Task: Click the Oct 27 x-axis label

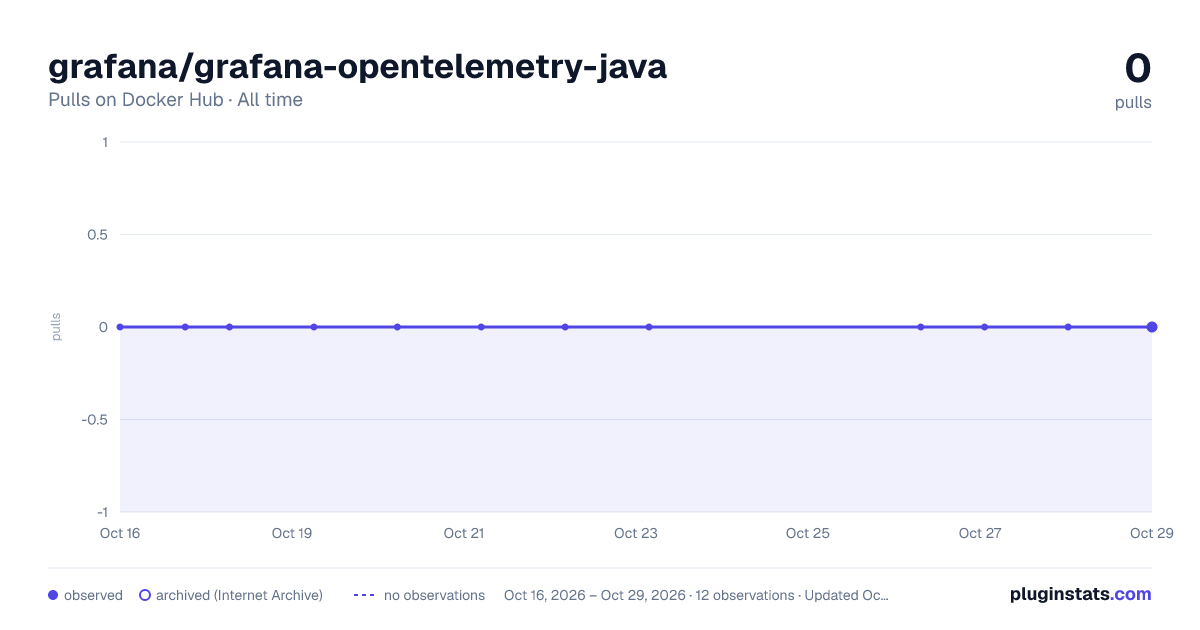Action: (x=980, y=533)
